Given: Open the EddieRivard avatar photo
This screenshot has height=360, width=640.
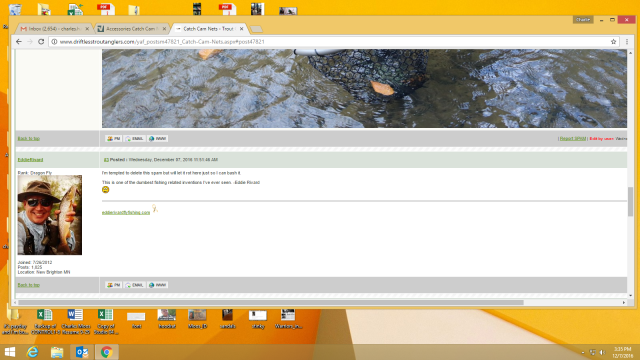Looking at the screenshot, I should point(50,215).
